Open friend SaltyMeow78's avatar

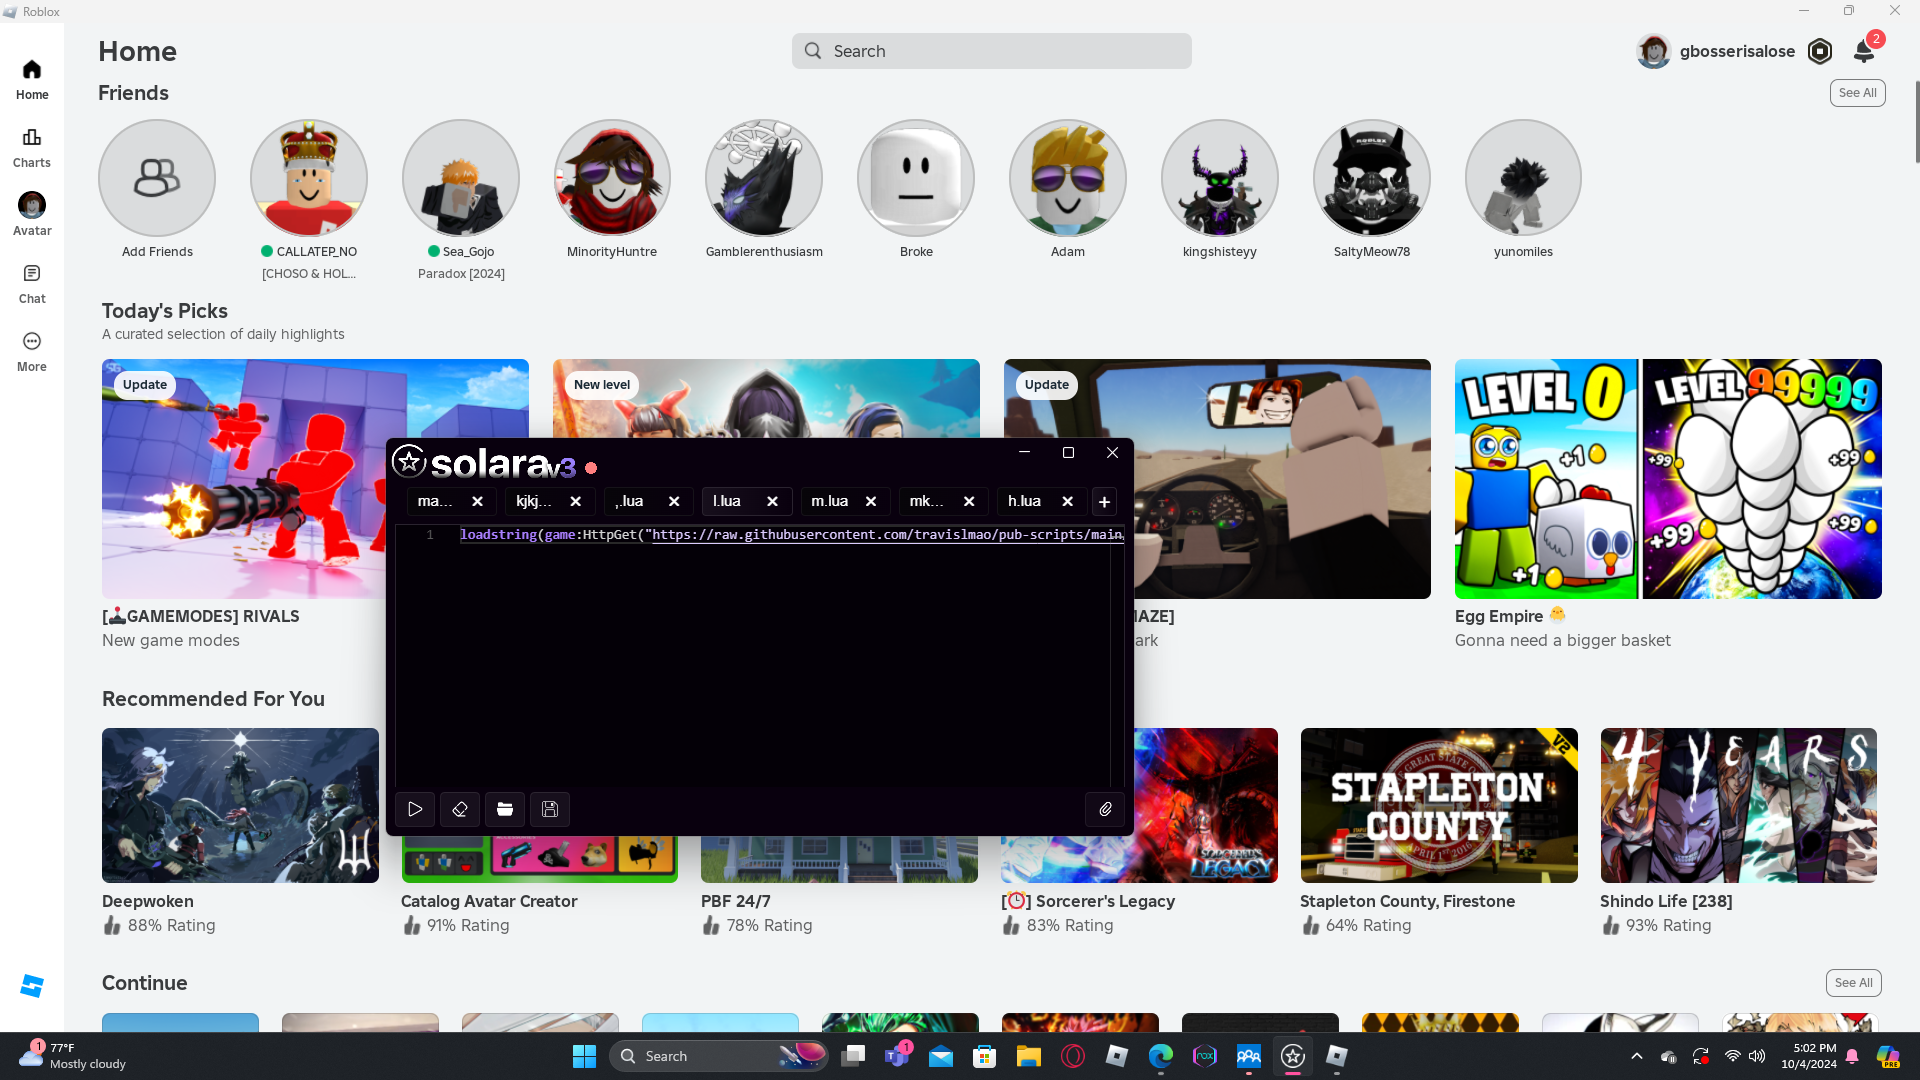(x=1372, y=178)
